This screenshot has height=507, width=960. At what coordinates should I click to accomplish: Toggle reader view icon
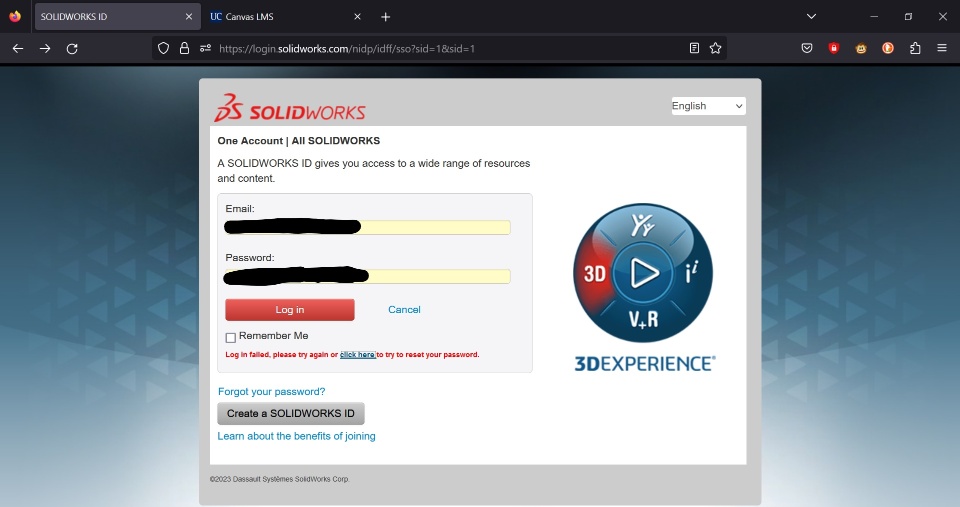(x=694, y=48)
